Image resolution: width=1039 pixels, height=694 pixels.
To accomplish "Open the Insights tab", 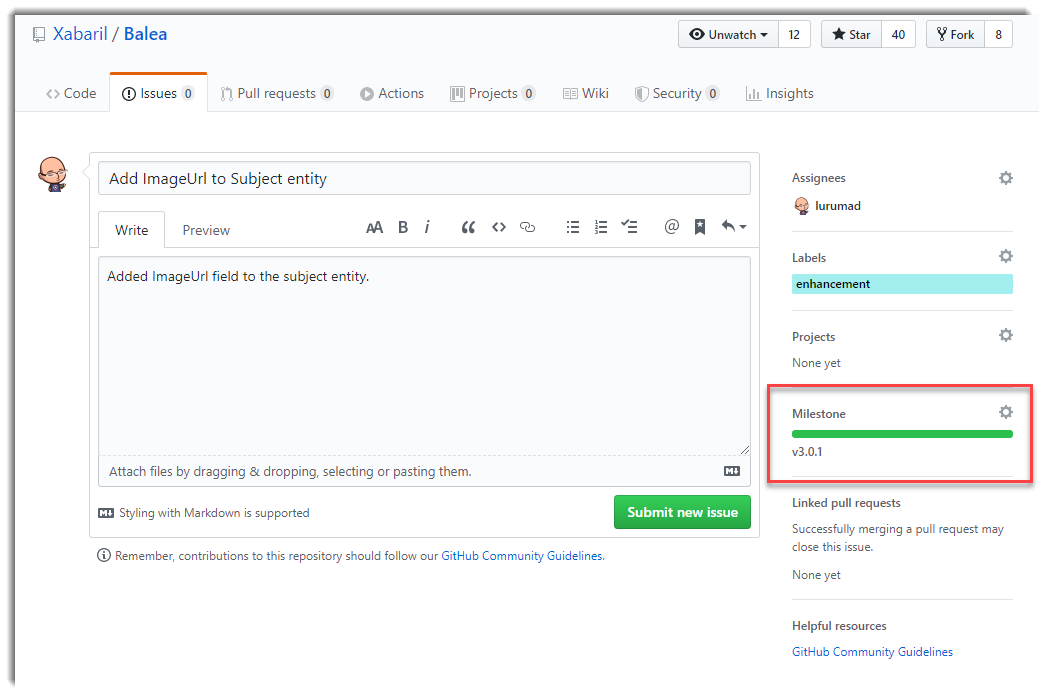I will (x=779, y=93).
